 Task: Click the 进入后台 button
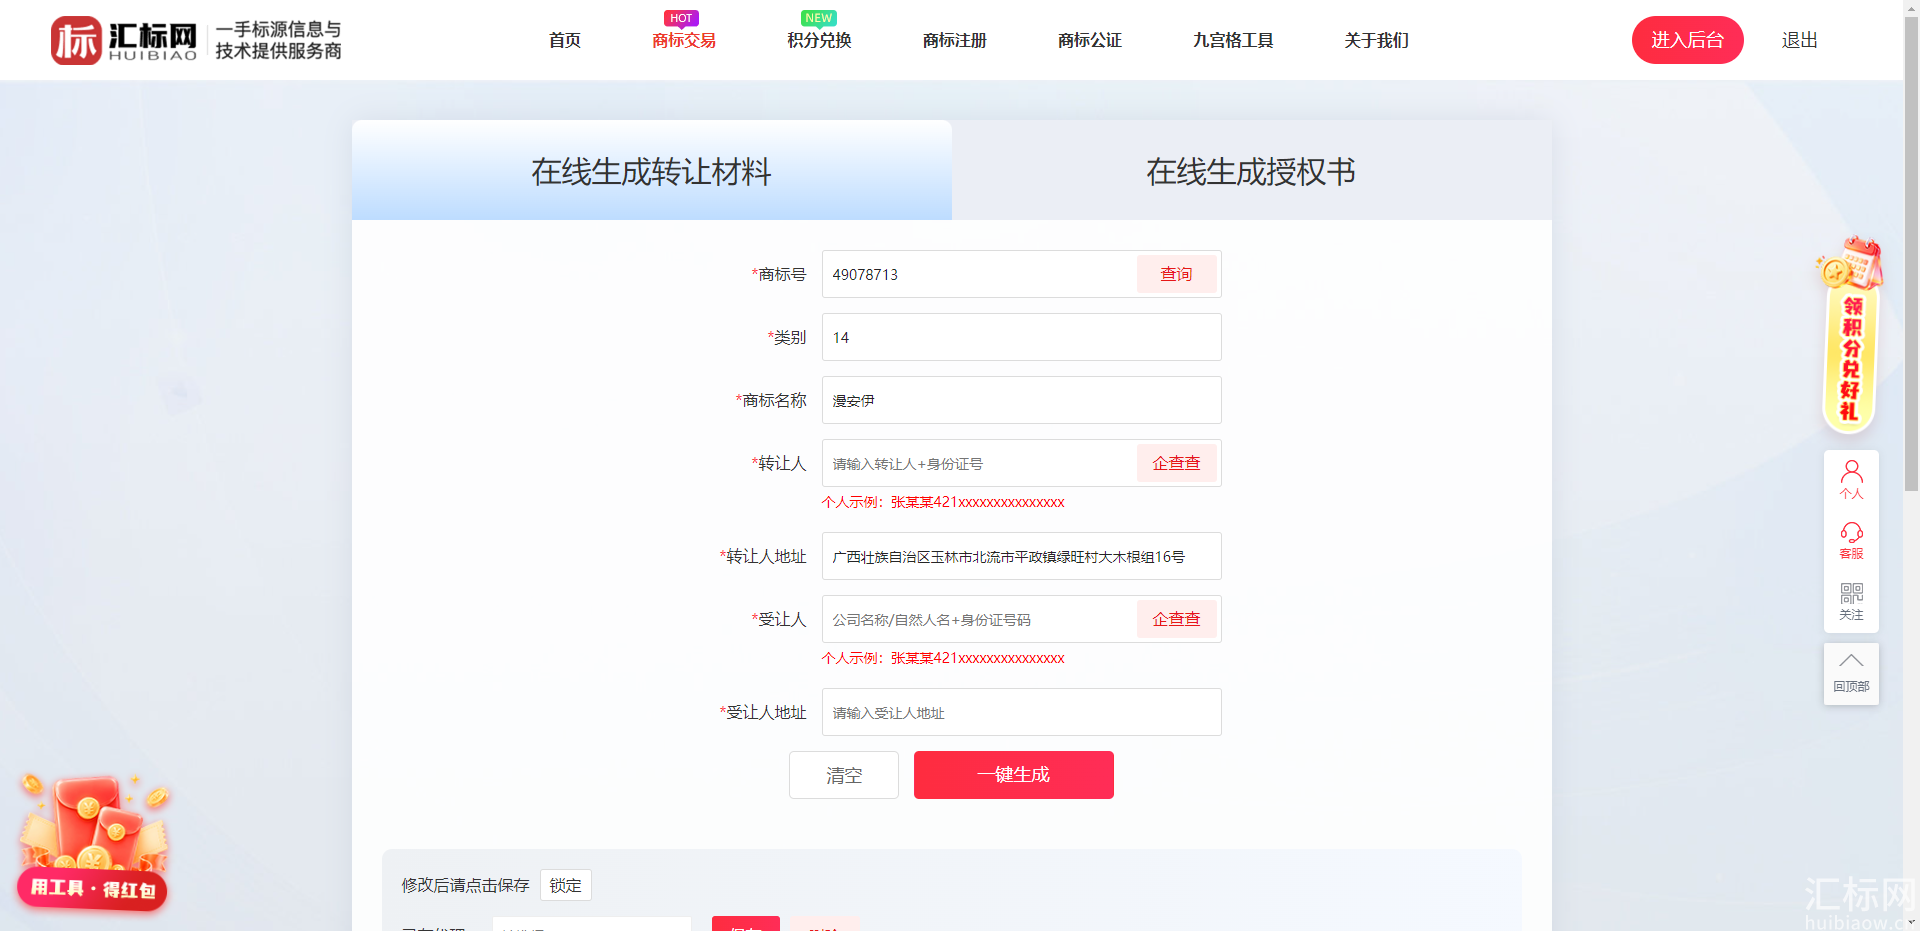coord(1688,40)
